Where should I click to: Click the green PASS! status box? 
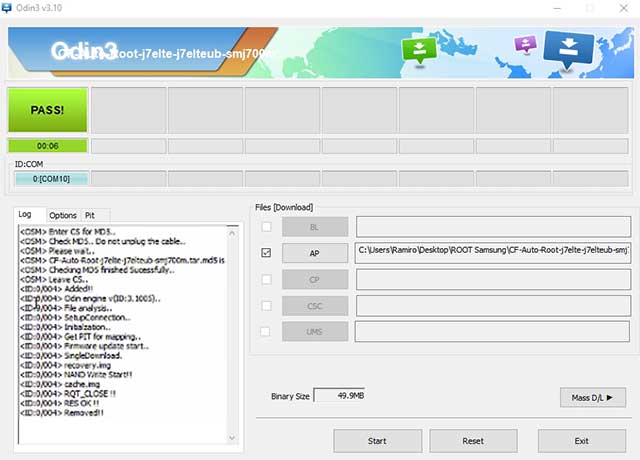48,110
